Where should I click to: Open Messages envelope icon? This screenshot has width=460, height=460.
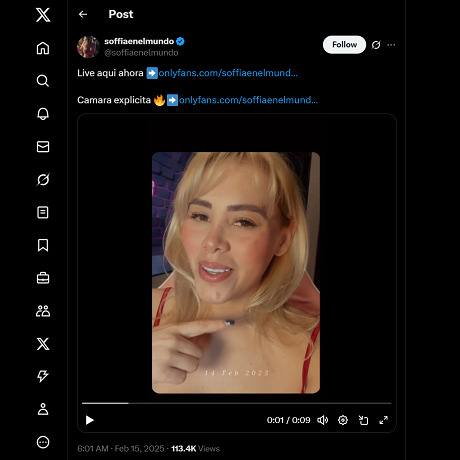(43, 147)
